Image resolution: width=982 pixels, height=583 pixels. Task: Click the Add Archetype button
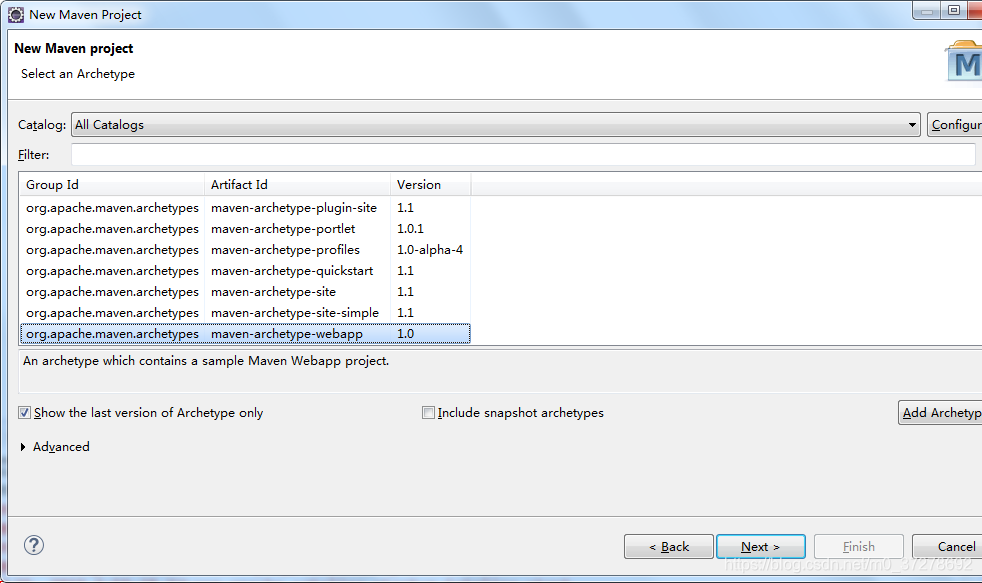[x=940, y=413]
